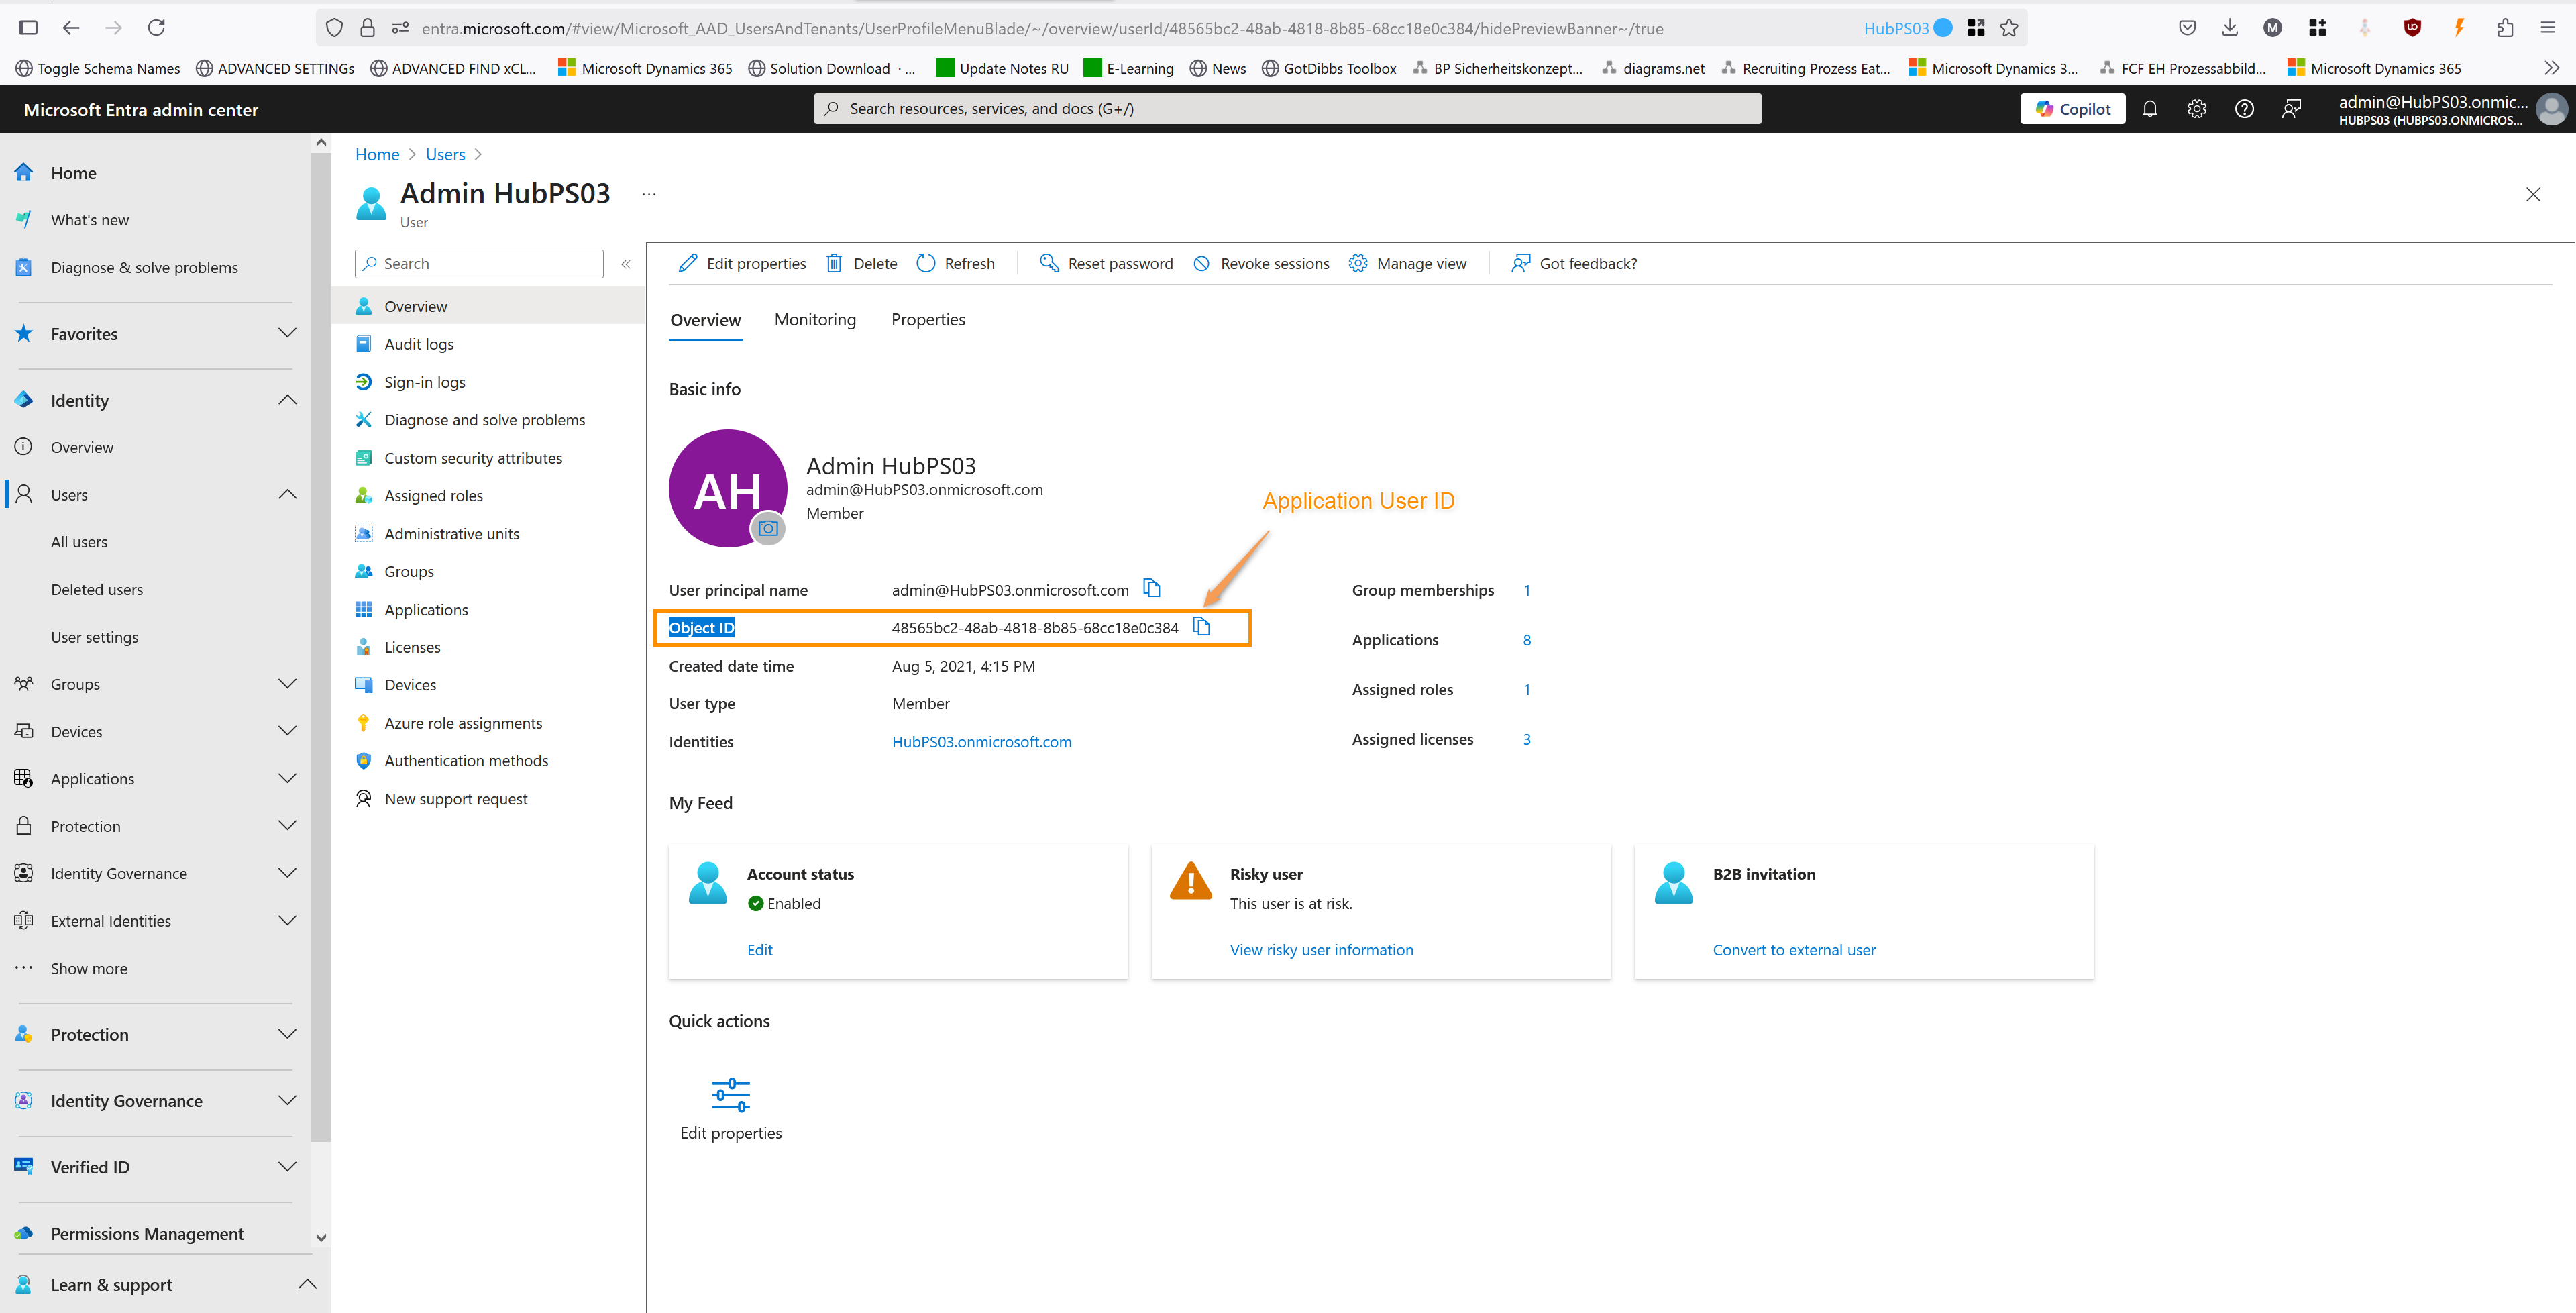Reload the browser page
2576x1313 pixels.
click(156, 28)
